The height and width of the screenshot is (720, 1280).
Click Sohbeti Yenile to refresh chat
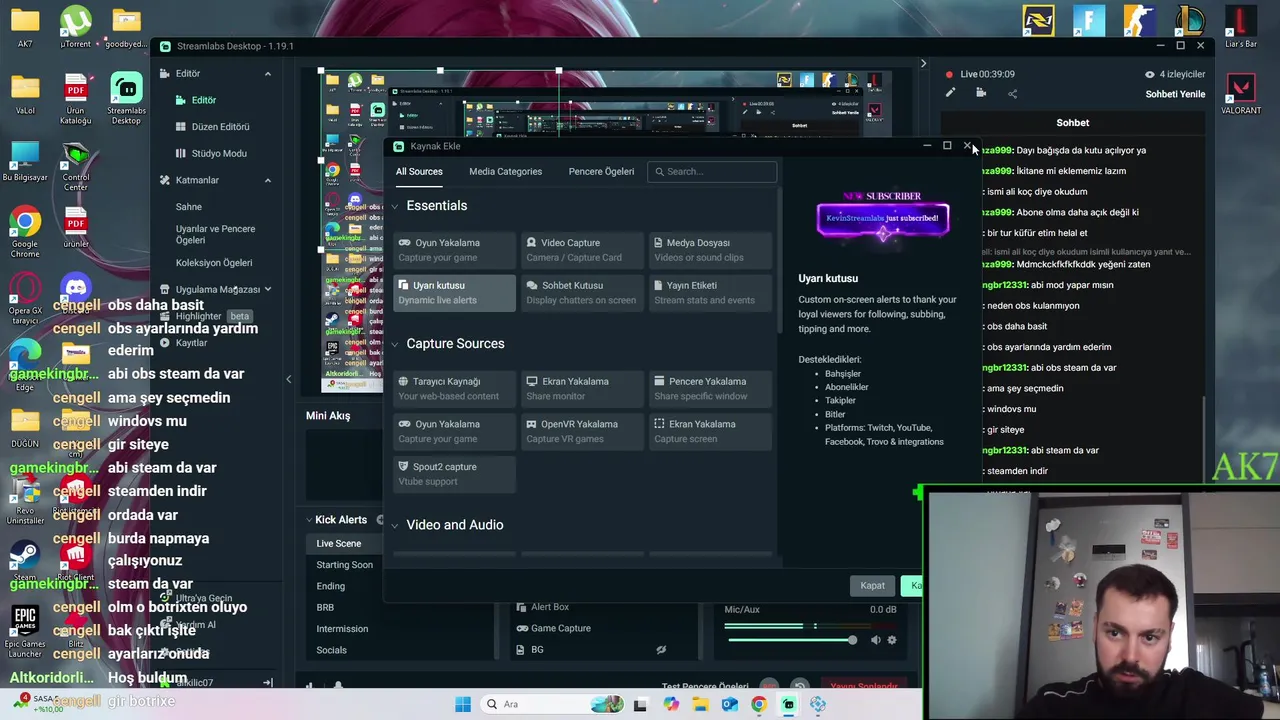1175,94
